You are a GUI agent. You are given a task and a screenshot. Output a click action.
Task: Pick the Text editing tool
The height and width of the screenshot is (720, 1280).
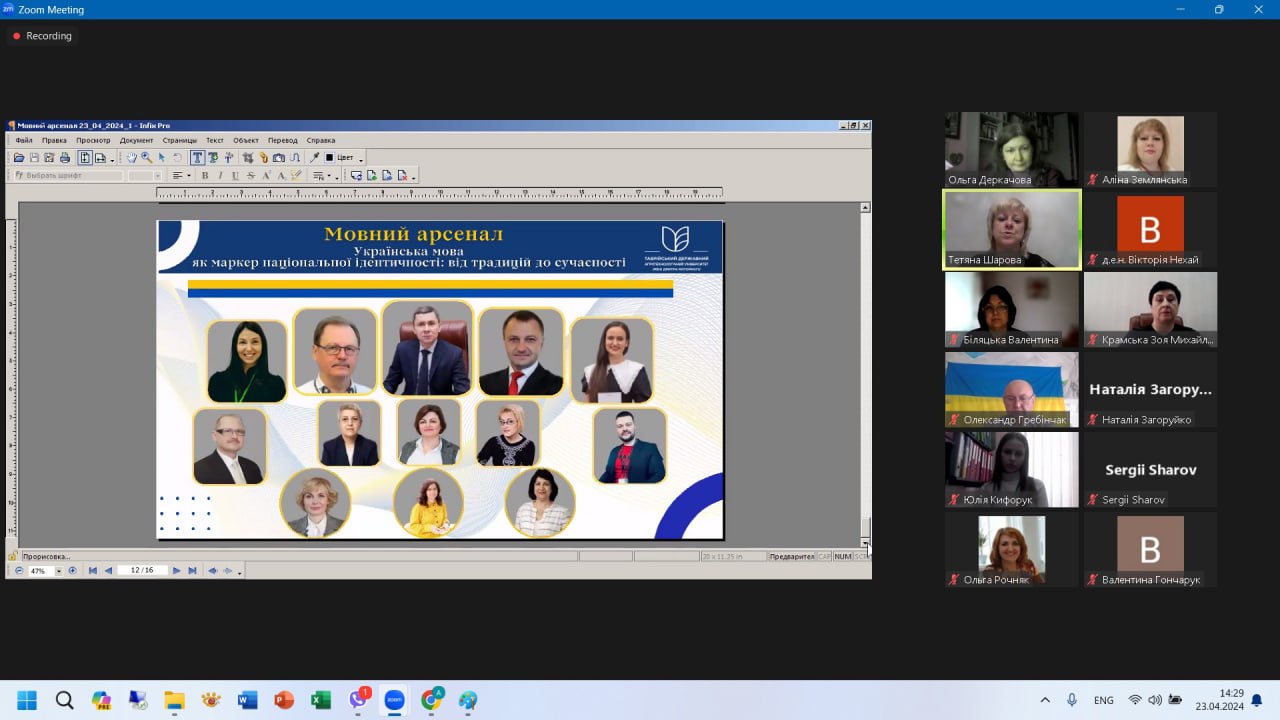(x=198, y=158)
